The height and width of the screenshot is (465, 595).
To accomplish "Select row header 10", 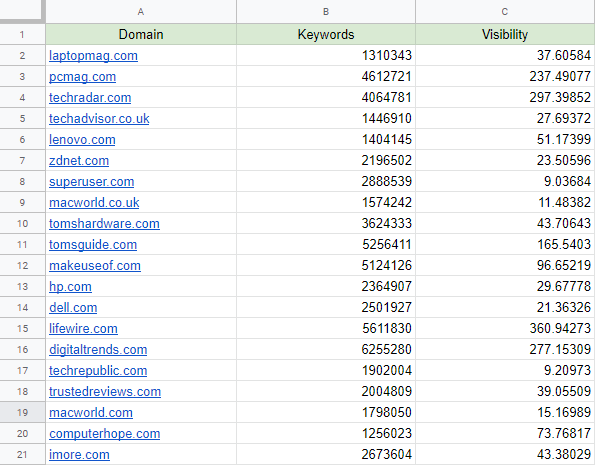I will click(x=22, y=224).
